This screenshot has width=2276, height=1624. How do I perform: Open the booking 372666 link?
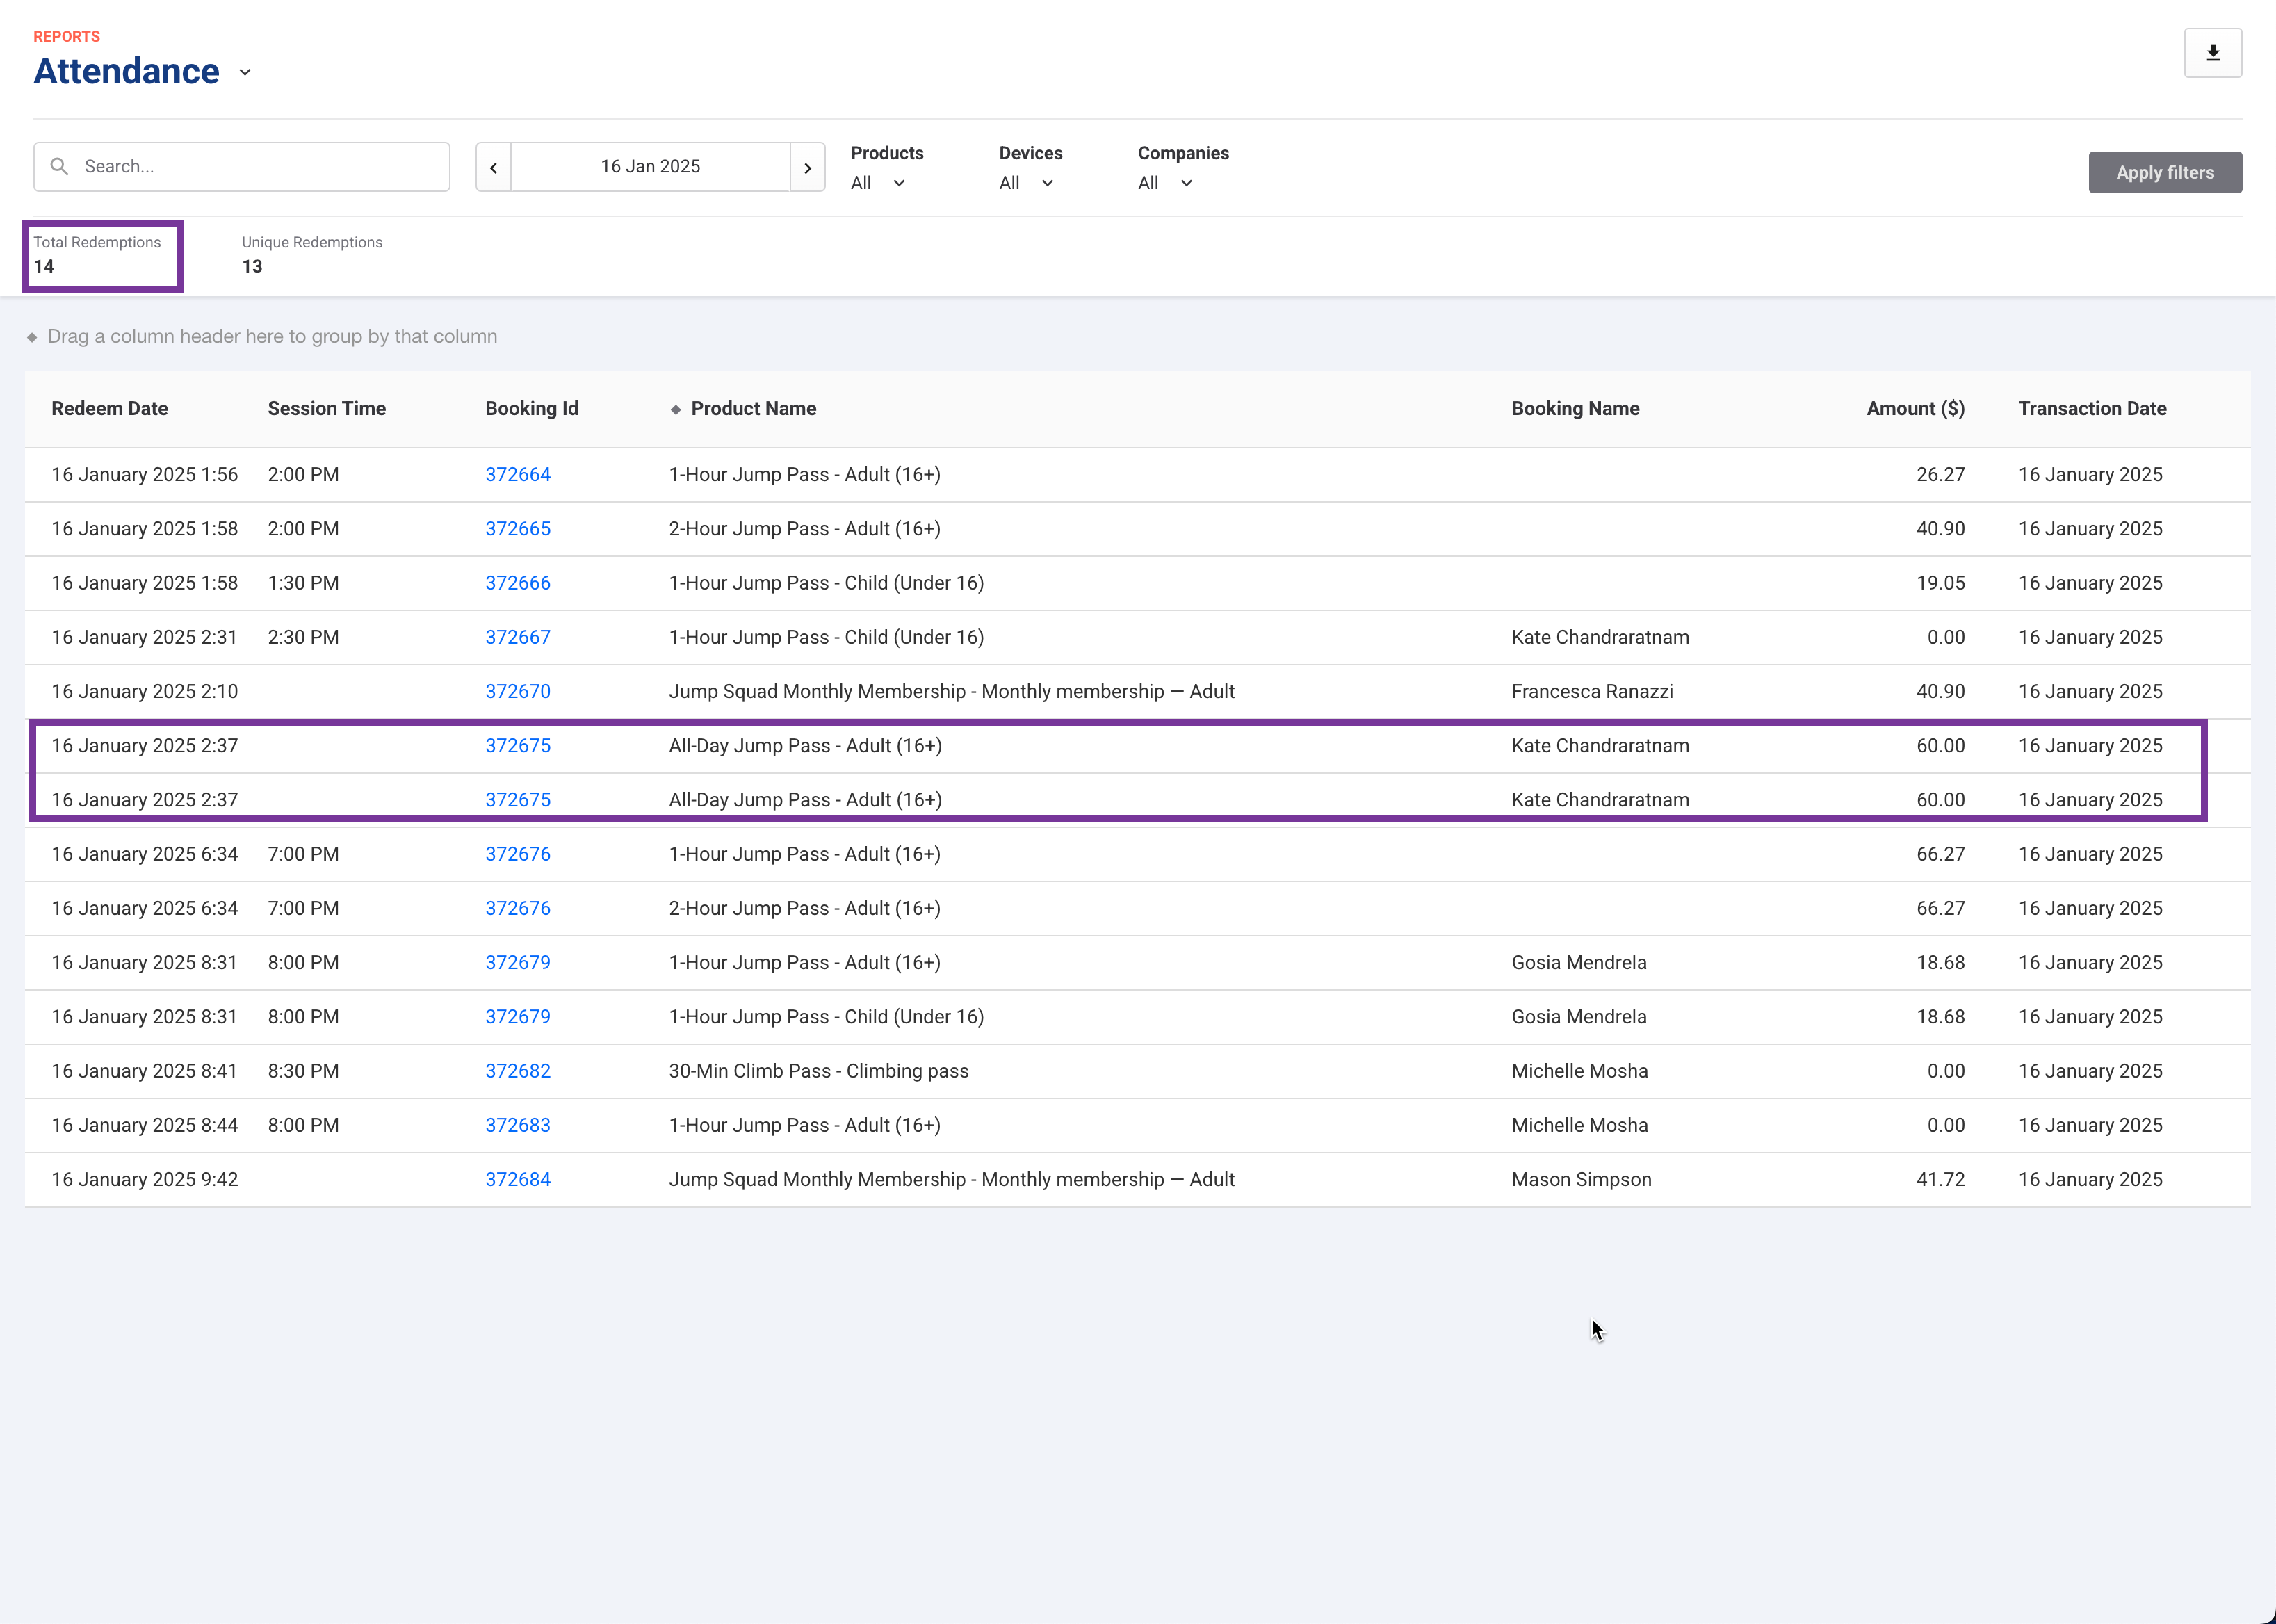[518, 583]
